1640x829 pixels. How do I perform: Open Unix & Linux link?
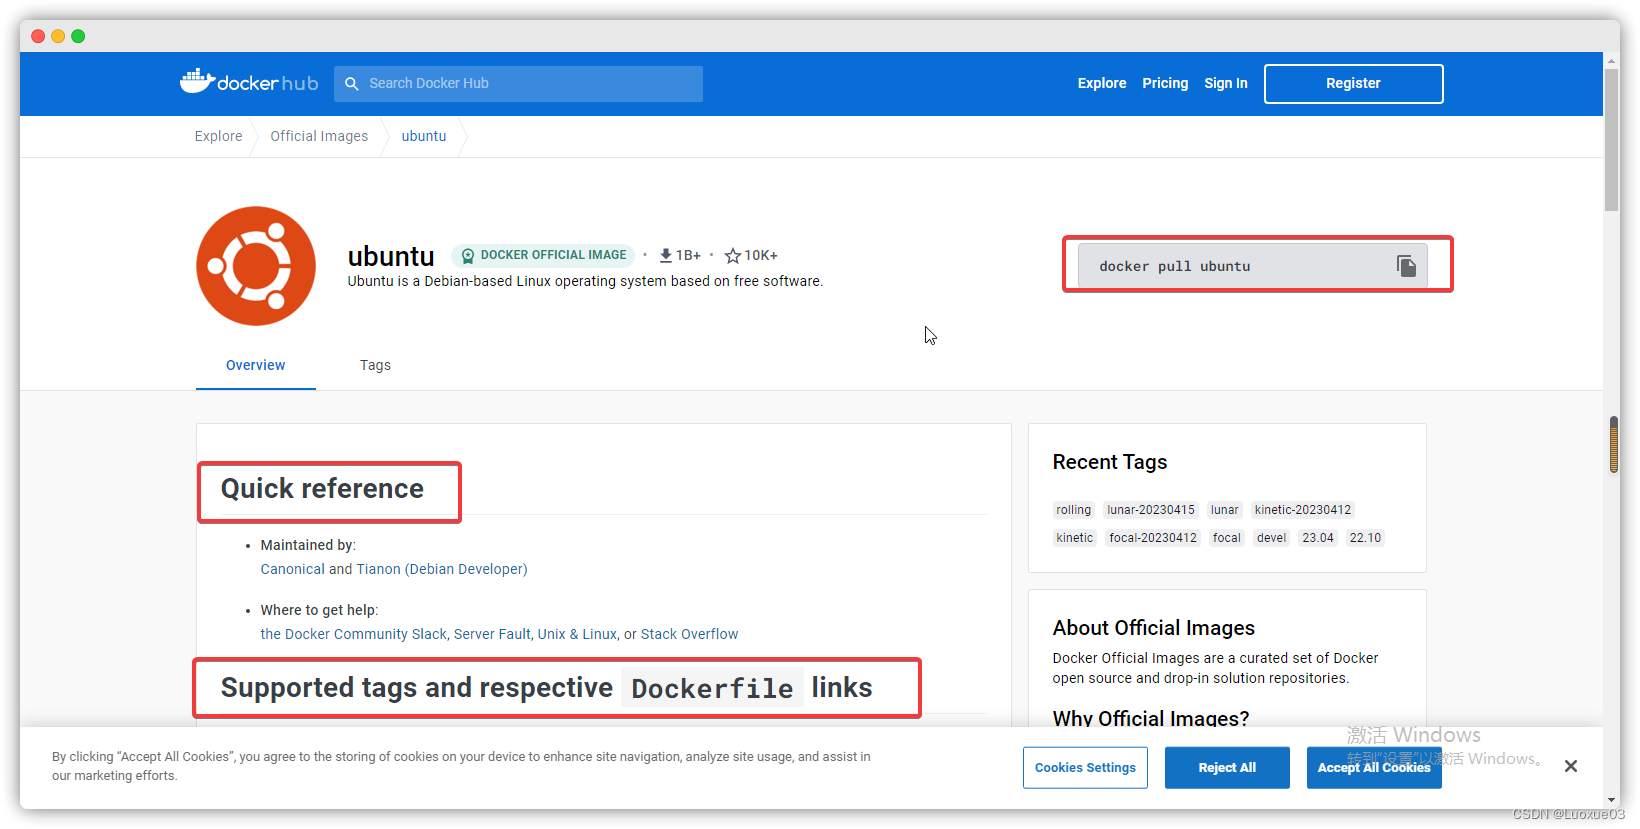click(x=577, y=634)
